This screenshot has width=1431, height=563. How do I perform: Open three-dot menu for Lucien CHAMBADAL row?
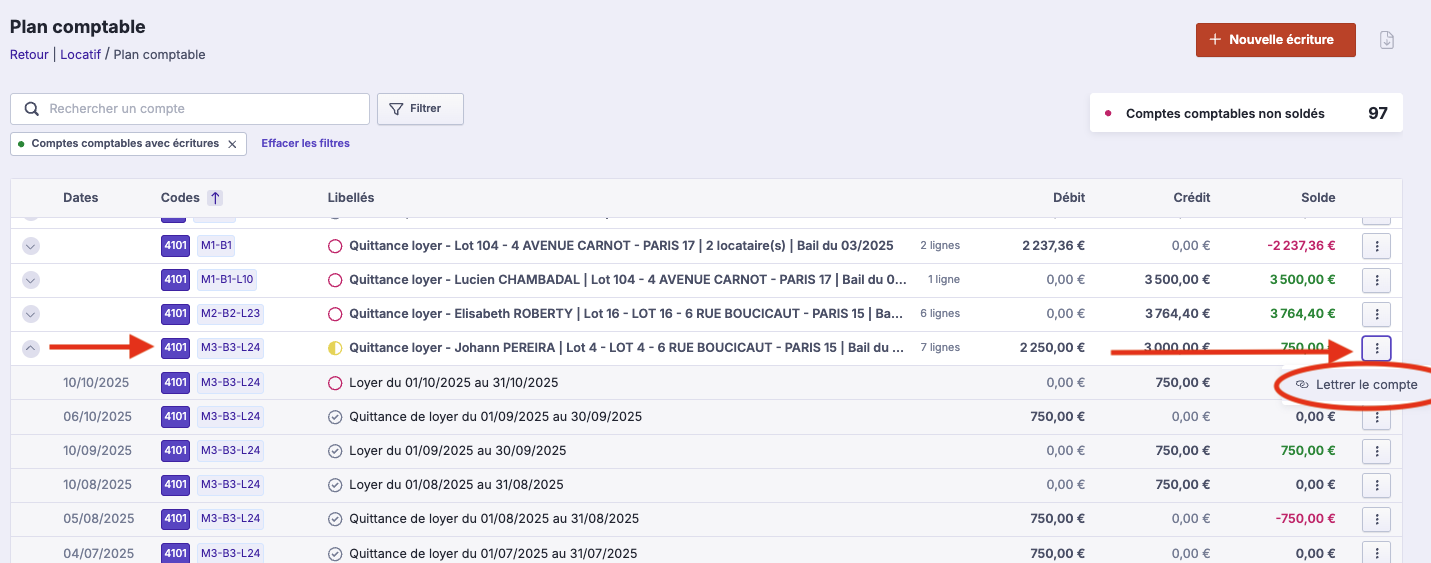pyautogui.click(x=1377, y=280)
